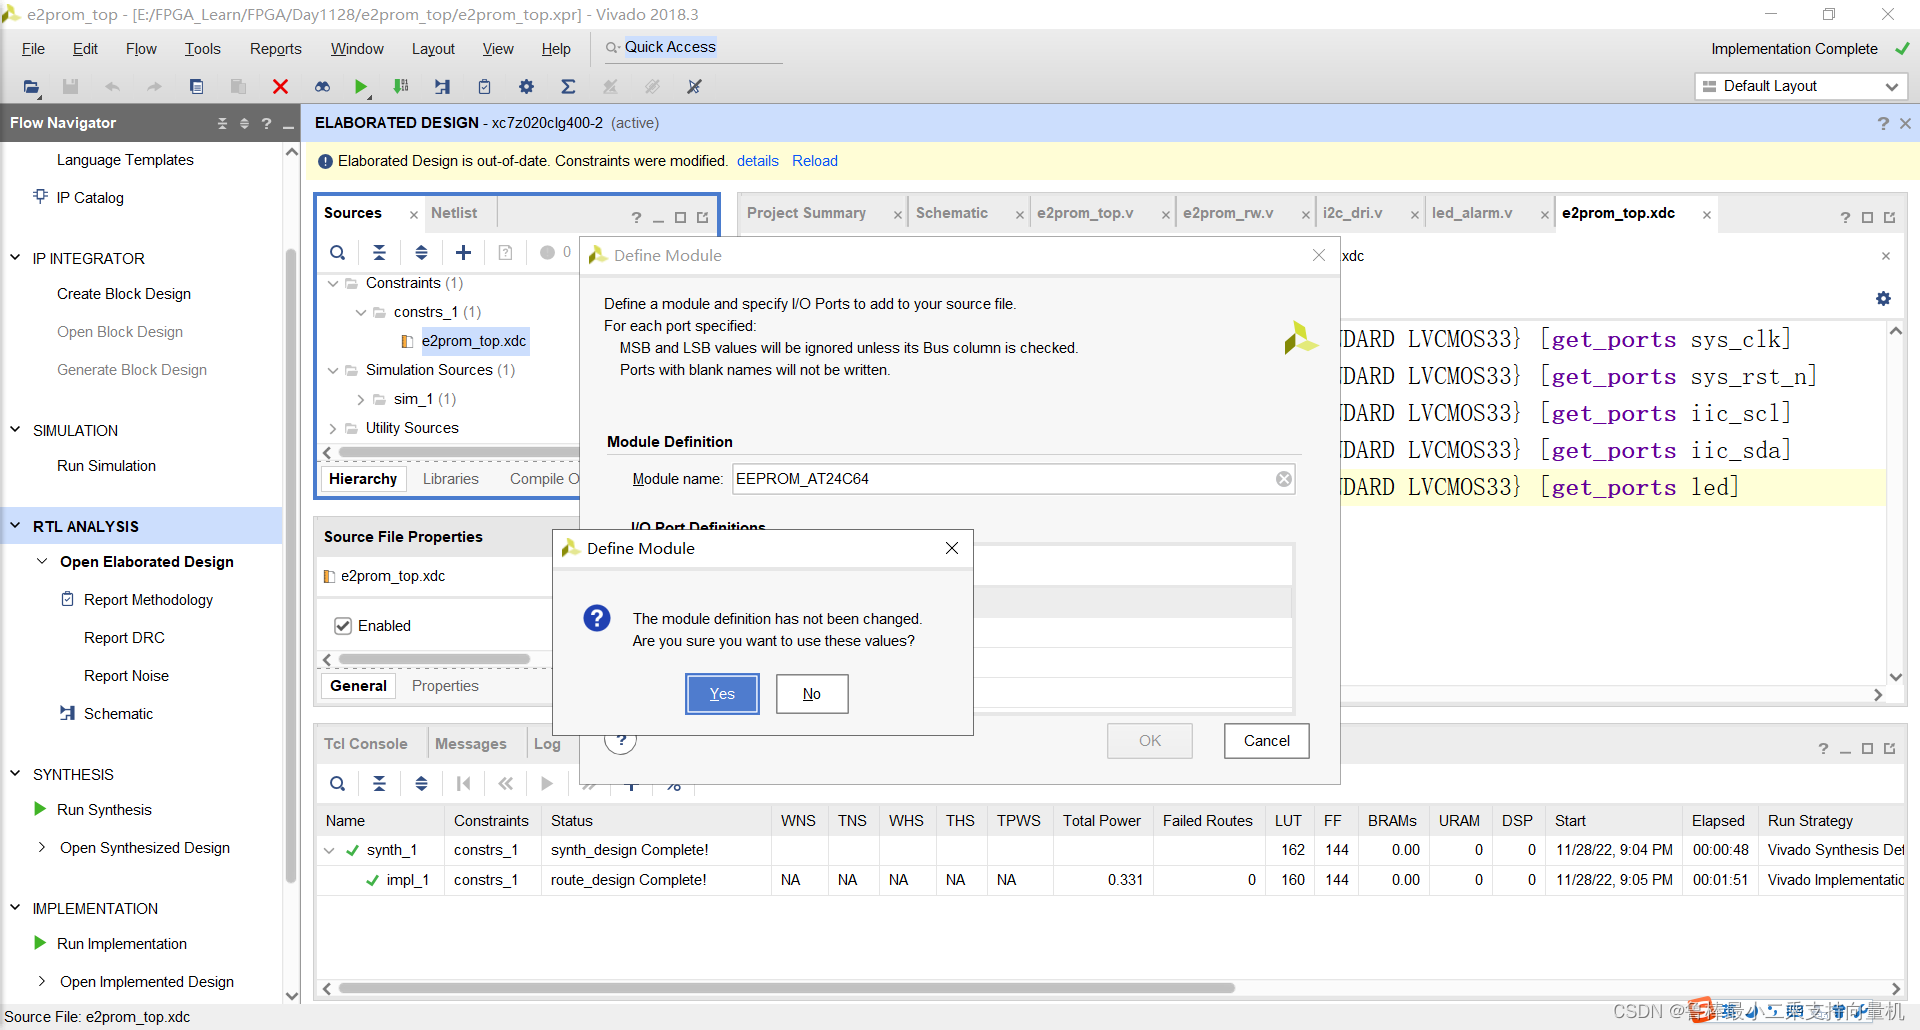Search in the Design Runs panel
The image size is (1920, 1030).
[338, 784]
